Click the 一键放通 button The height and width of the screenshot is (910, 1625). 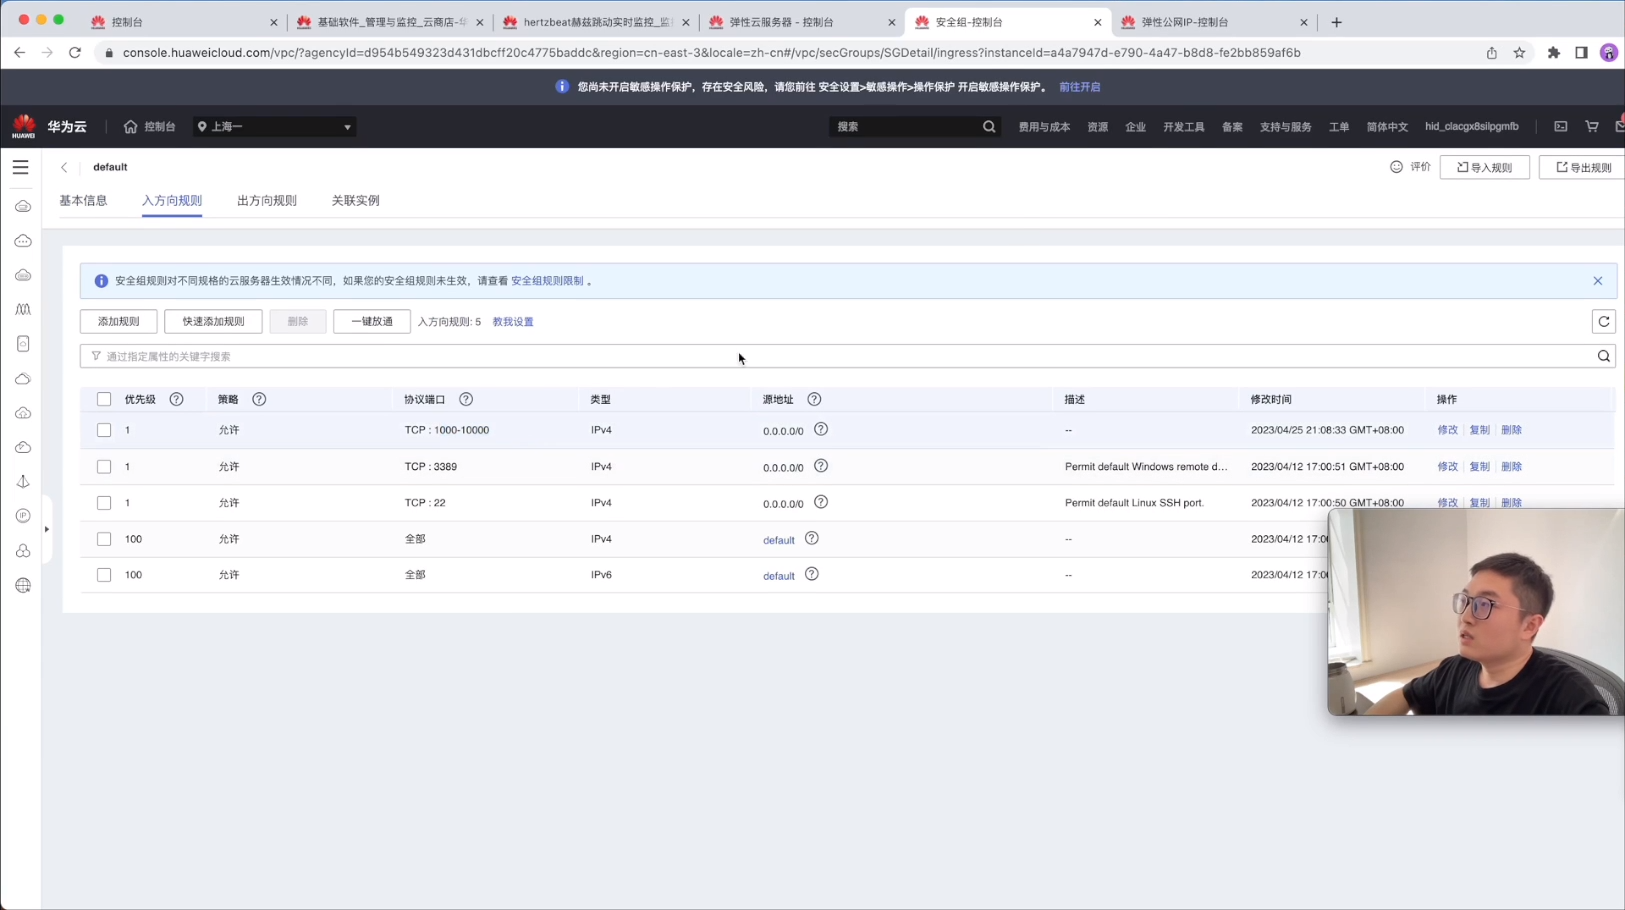click(x=372, y=321)
